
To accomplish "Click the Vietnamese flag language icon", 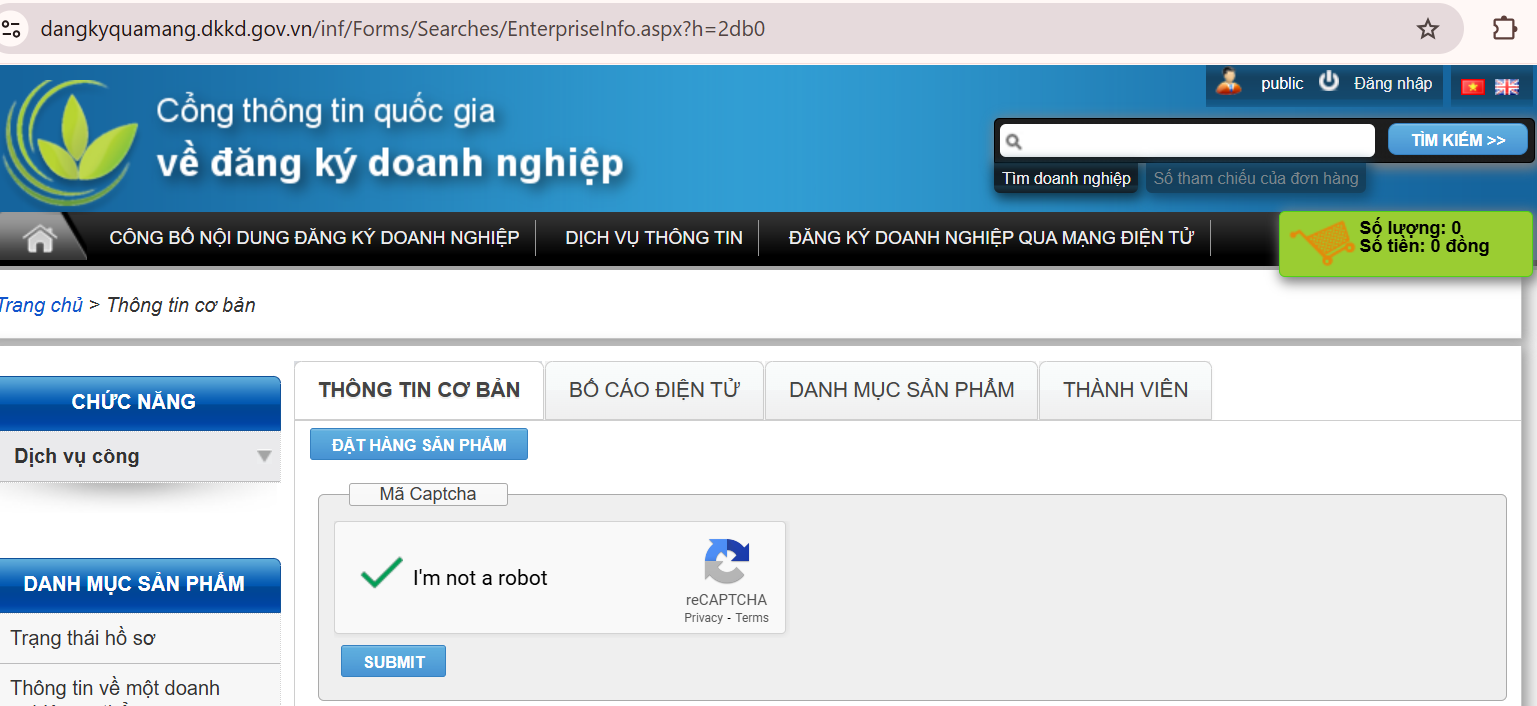I will (1472, 87).
